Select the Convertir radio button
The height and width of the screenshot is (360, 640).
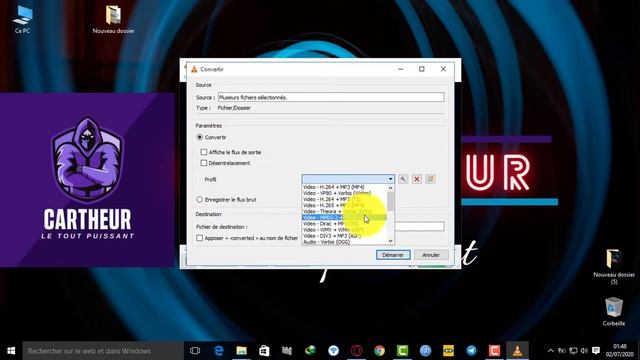[x=200, y=138]
